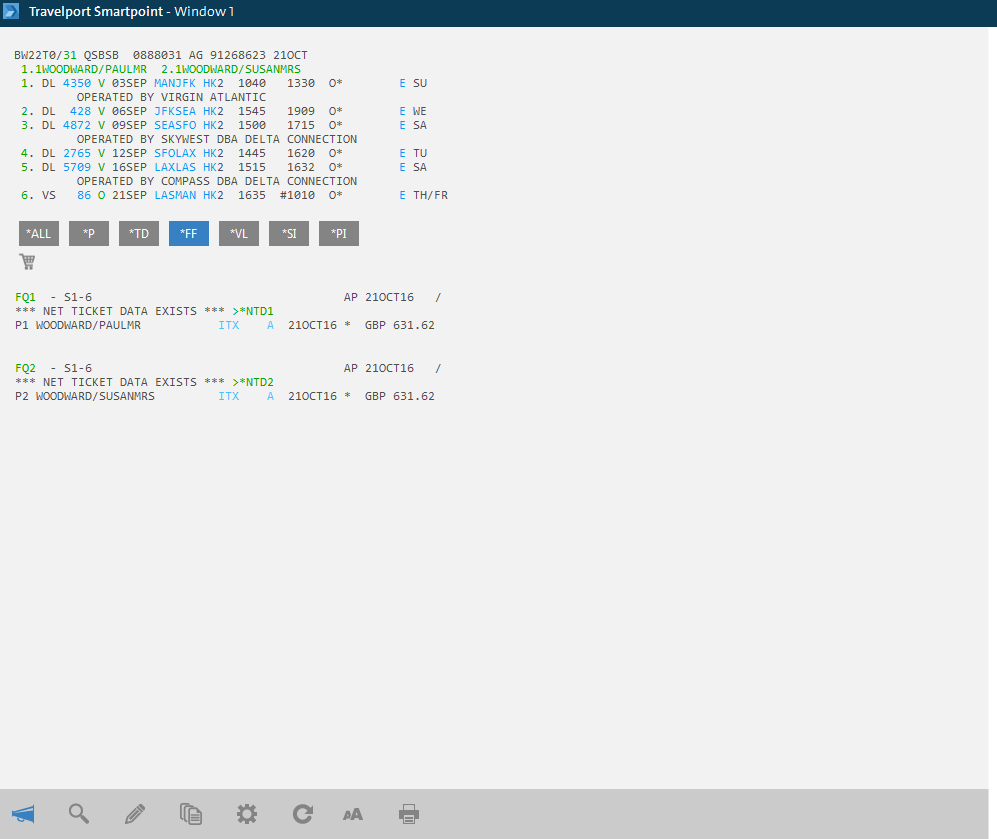Screen dimensions: 997x839
Task: Select the pencil edit icon
Action: (135, 814)
